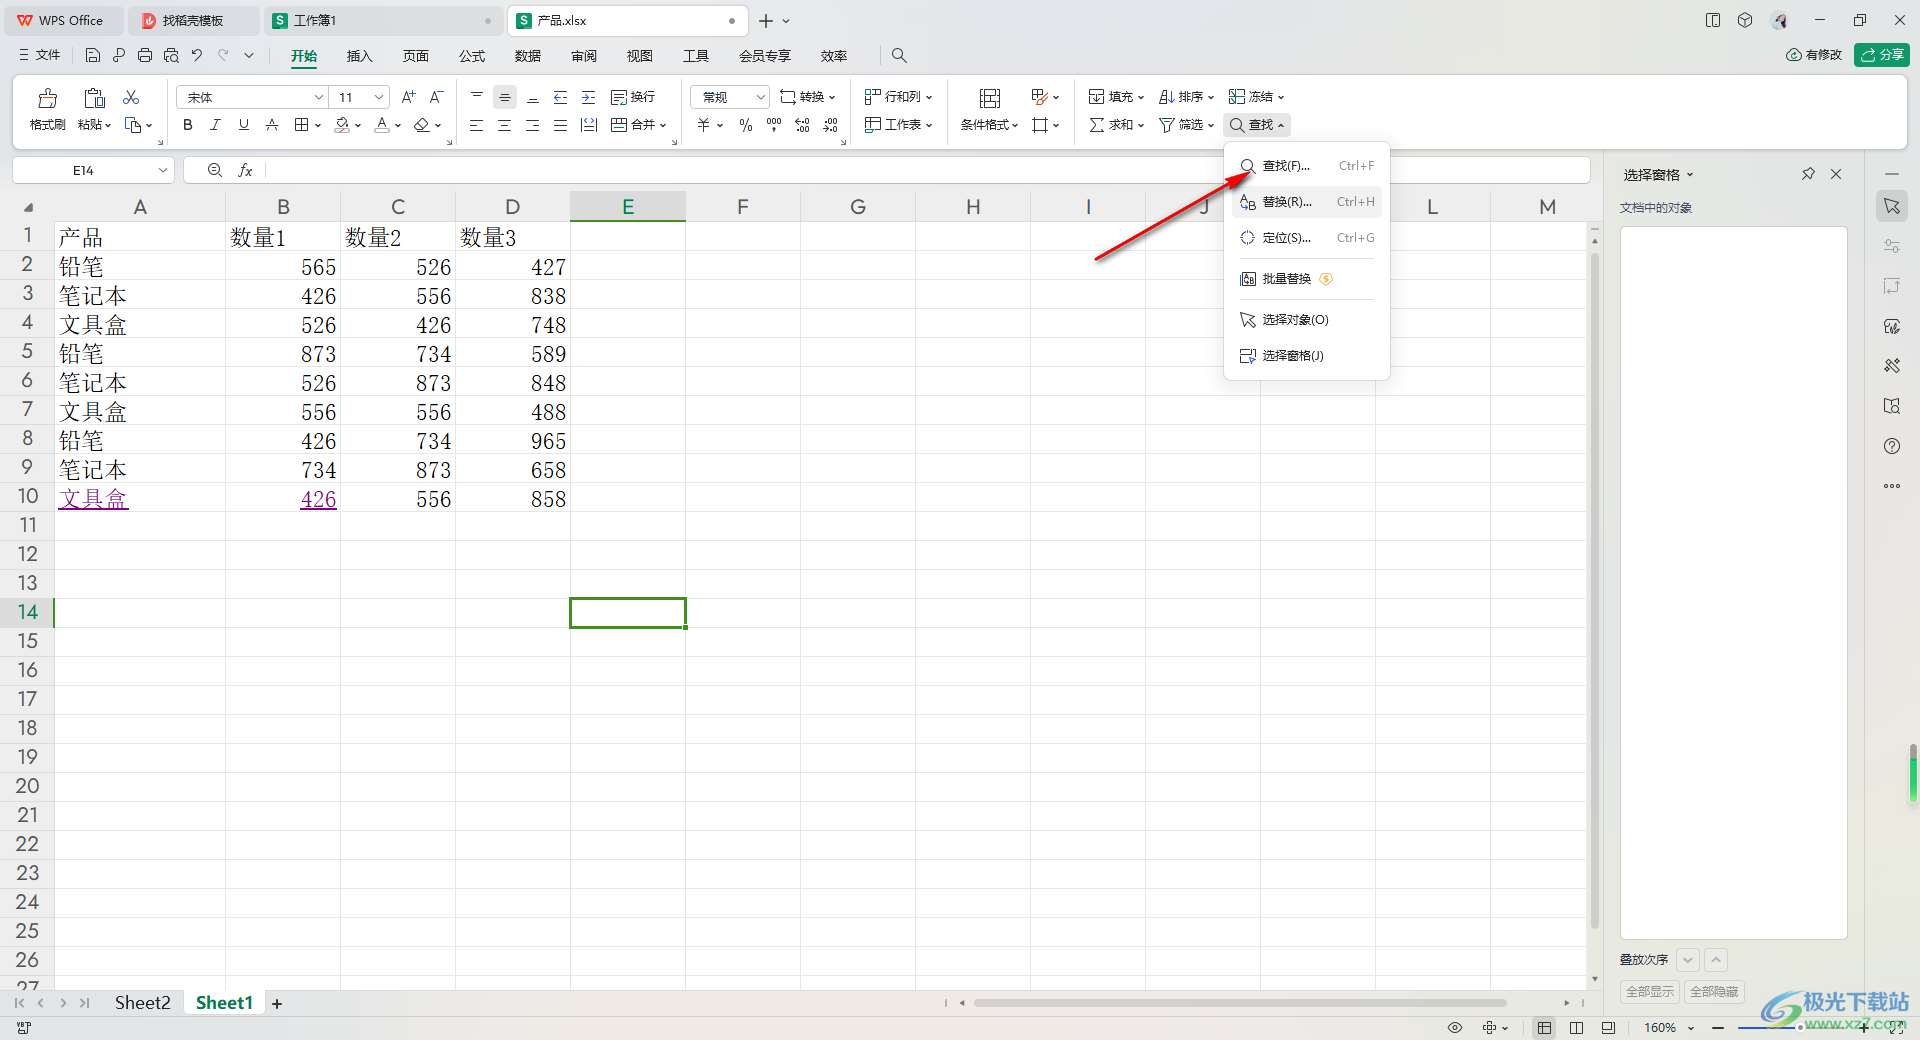The height and width of the screenshot is (1040, 1920).
Task: Add a new sheet with plus button
Action: click(277, 1004)
